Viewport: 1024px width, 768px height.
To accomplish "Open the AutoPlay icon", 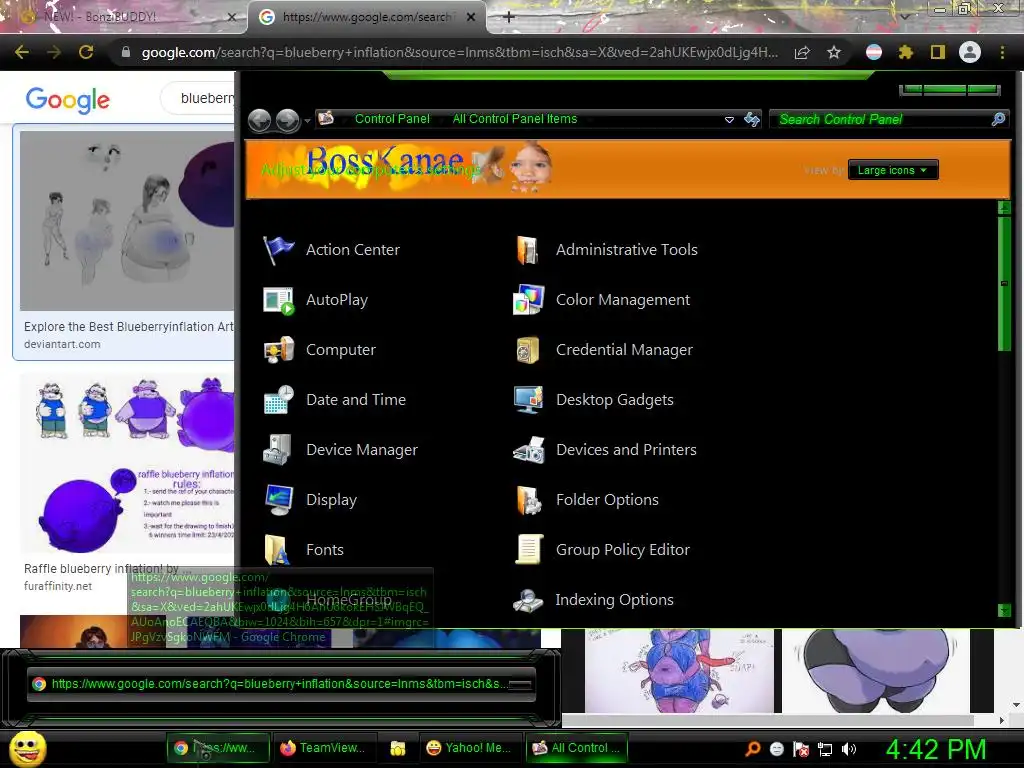I will 278,300.
